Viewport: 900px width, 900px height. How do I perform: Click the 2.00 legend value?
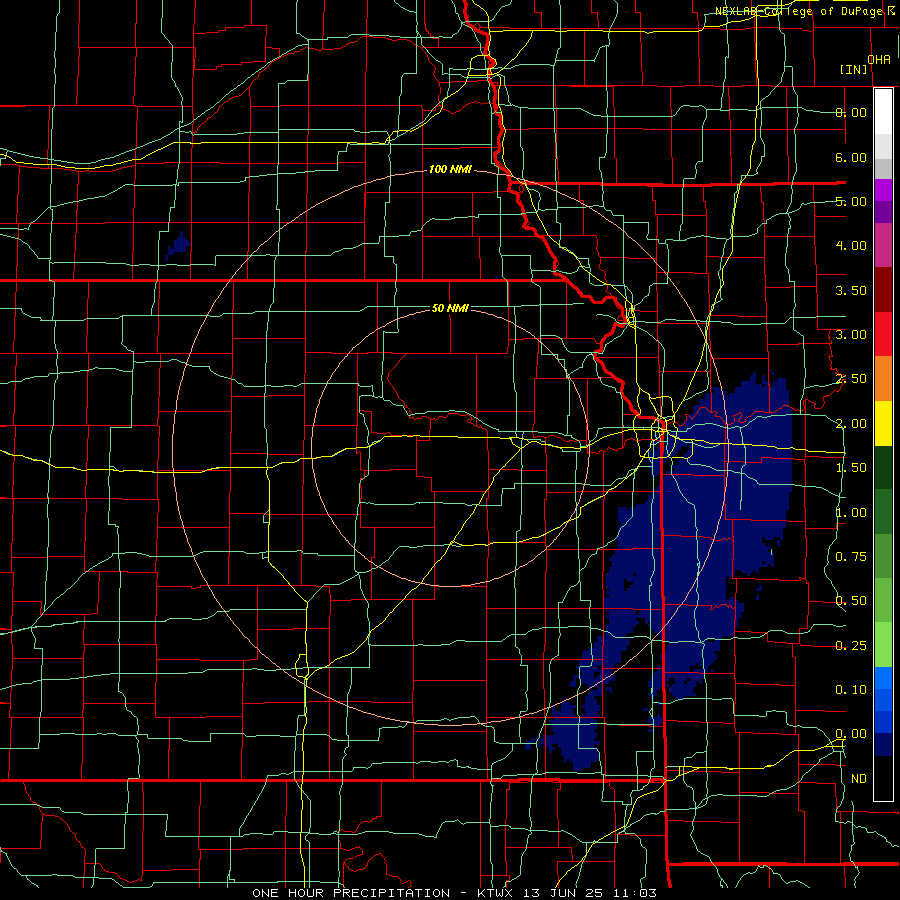tap(851, 424)
